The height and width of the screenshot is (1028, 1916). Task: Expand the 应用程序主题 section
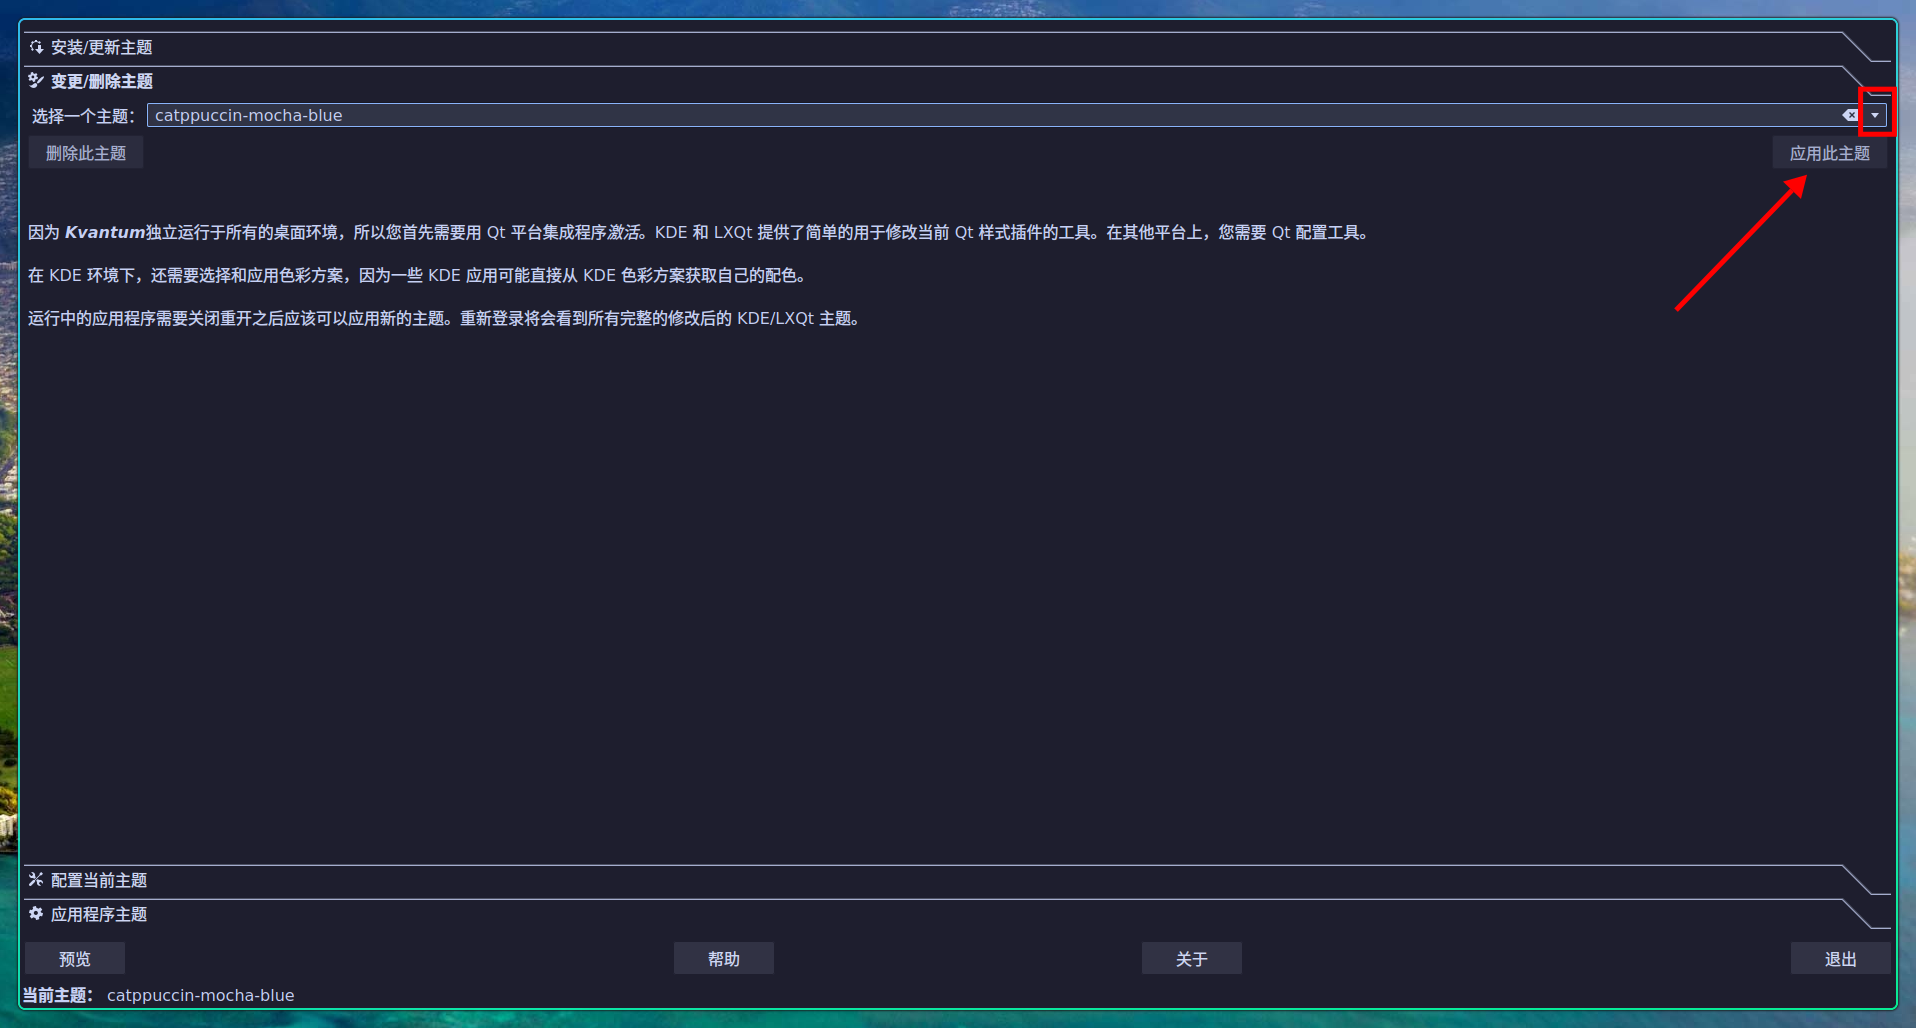pyautogui.click(x=99, y=914)
